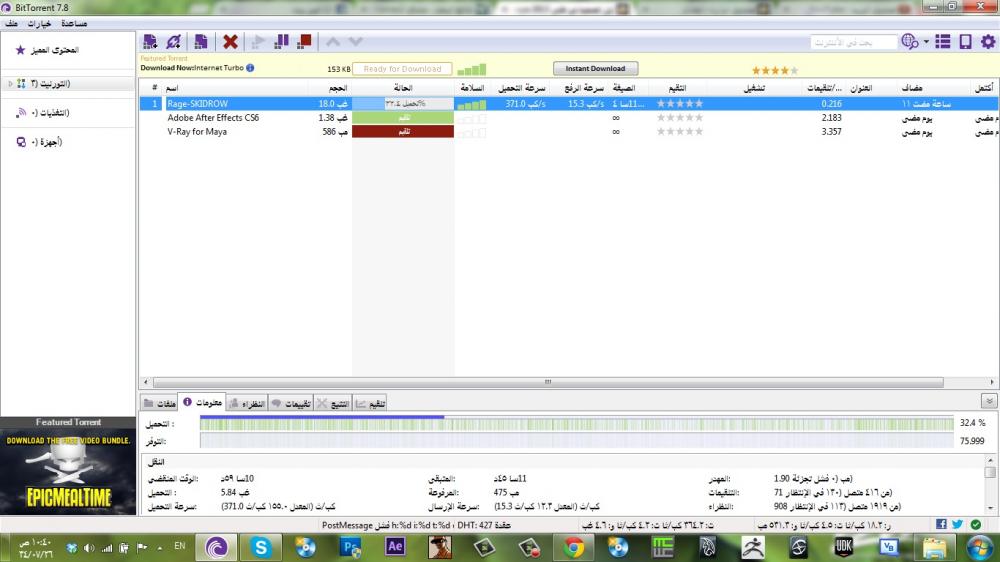Select the Feeds (0) sidebar item
This screenshot has width=1000, height=562.
click(43, 113)
